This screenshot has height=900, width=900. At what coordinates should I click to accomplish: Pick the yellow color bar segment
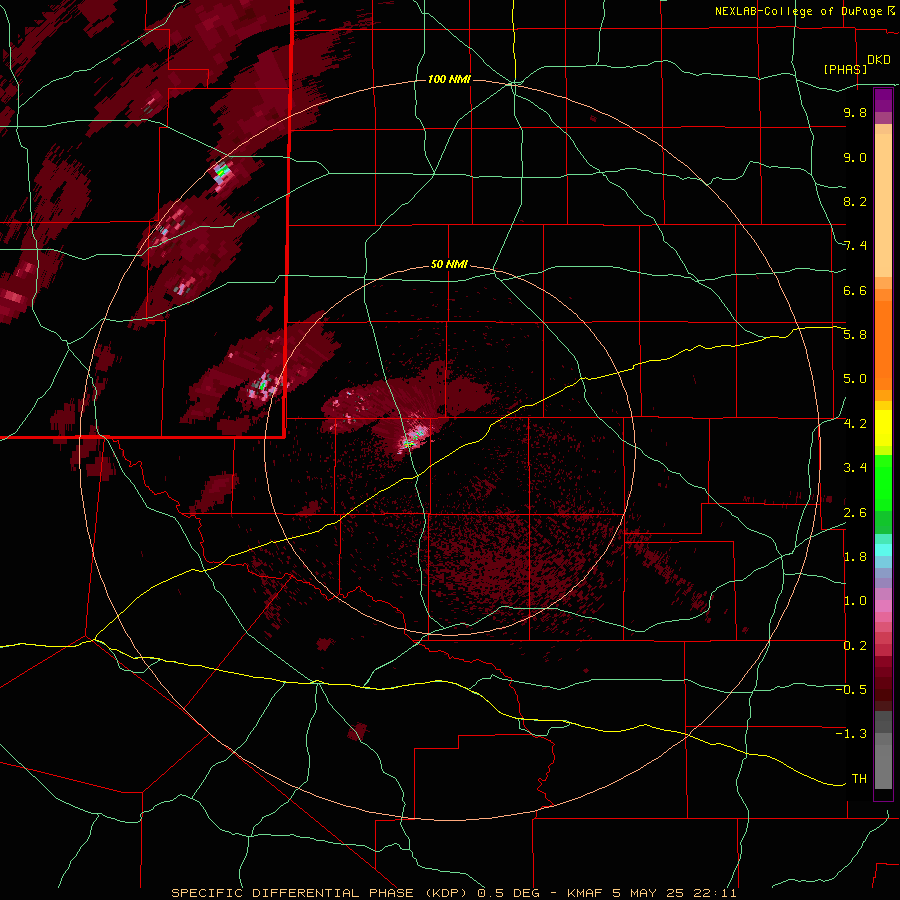[883, 428]
